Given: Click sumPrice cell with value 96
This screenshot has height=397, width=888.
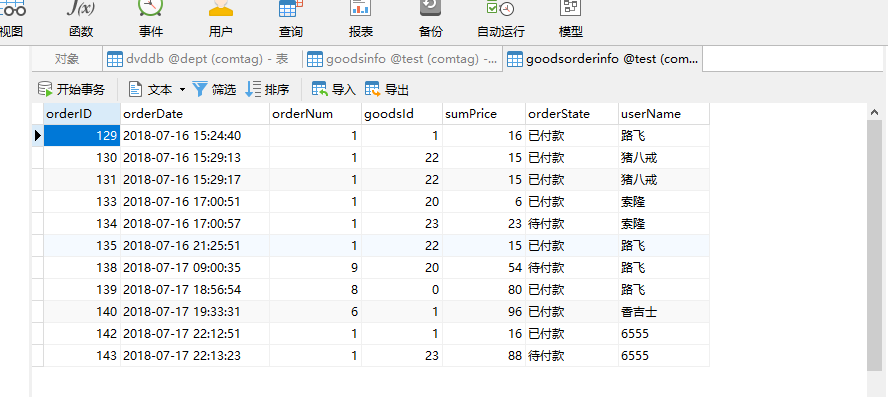Looking at the screenshot, I should coord(484,311).
